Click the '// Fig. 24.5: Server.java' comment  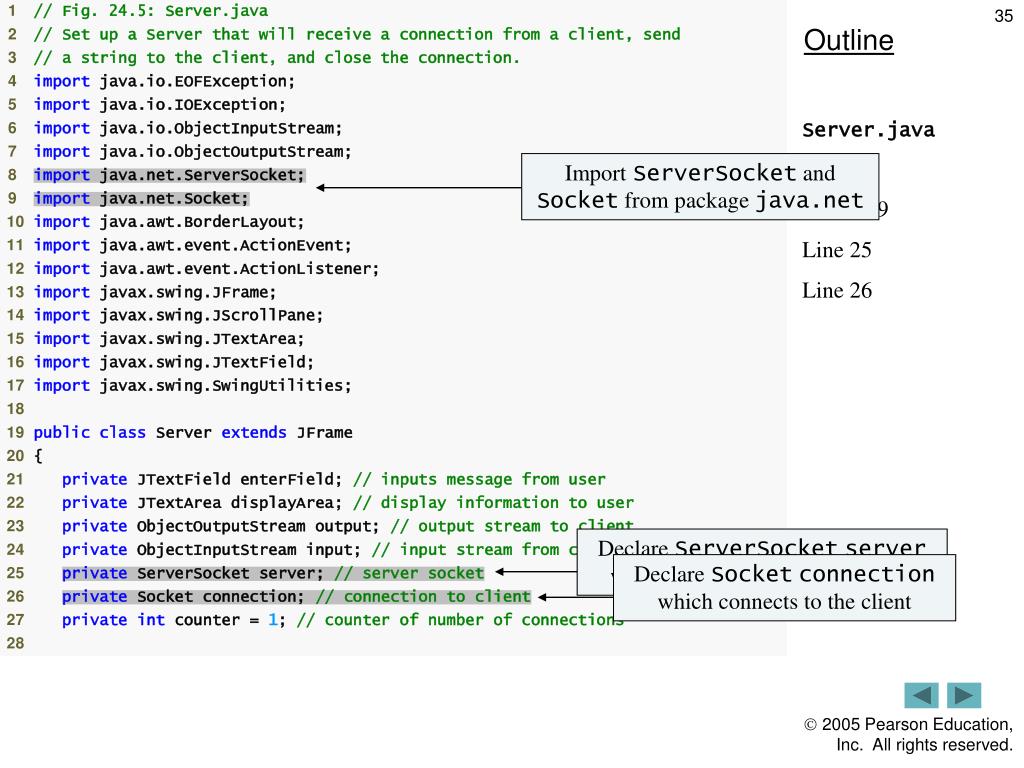(150, 11)
